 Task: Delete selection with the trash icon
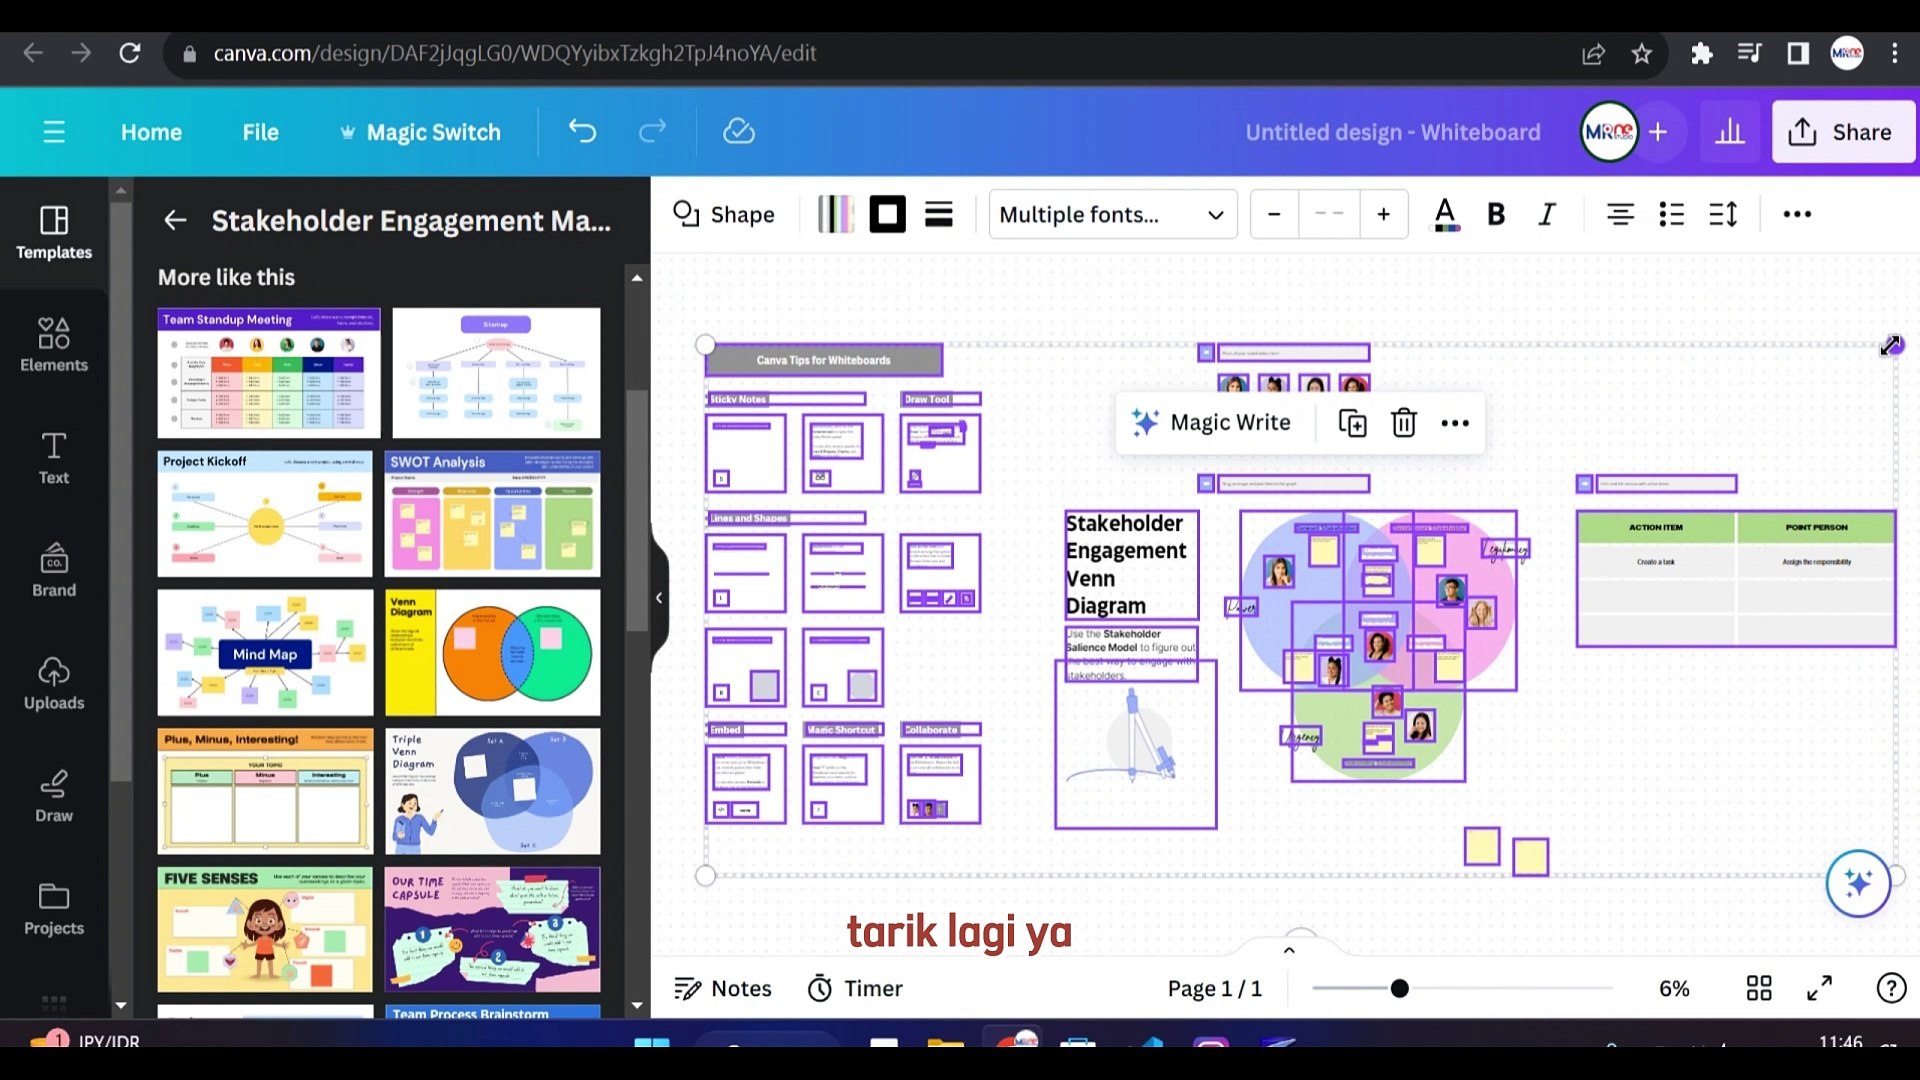(1403, 422)
